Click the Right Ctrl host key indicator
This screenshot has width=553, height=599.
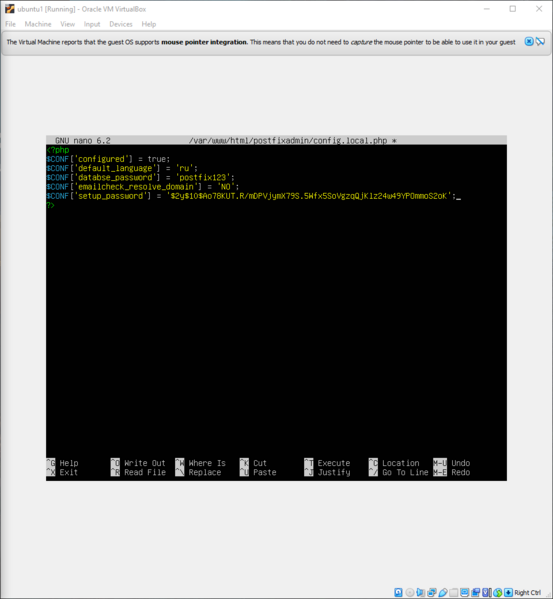pyautogui.click(x=527, y=593)
